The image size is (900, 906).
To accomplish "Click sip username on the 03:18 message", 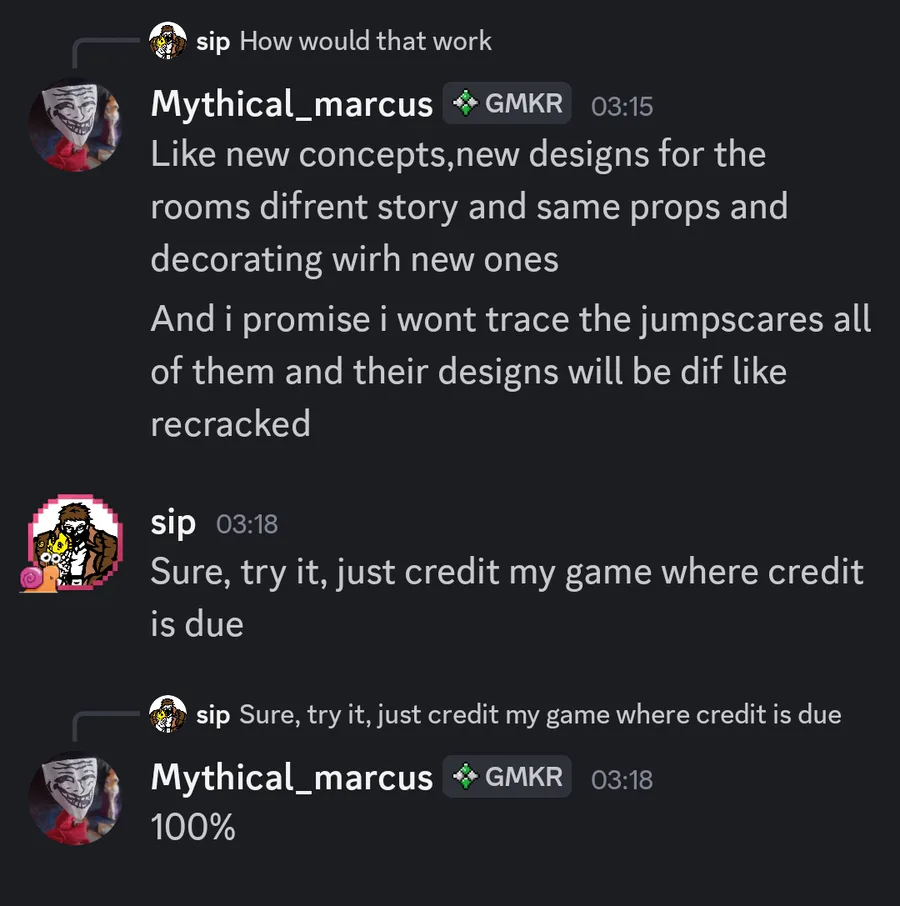I will 173,523.
